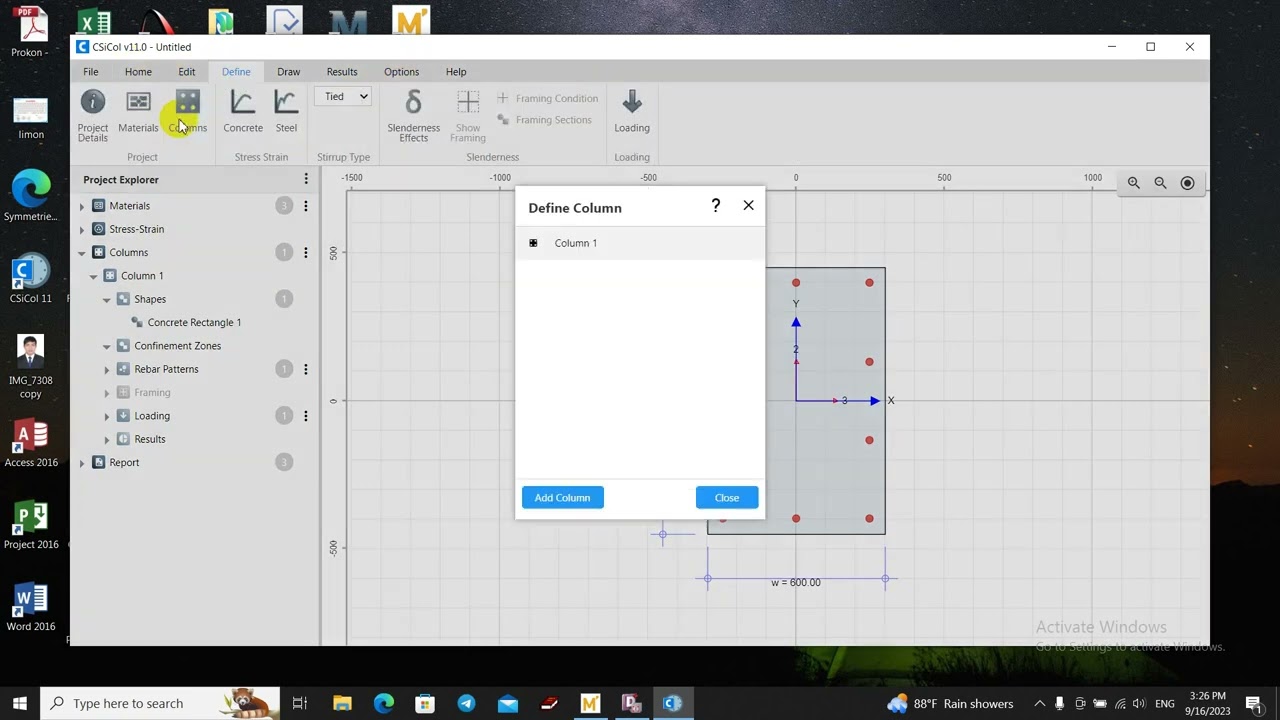Open Project 2016 desktop shortcut
The image size is (1280, 720).
pos(31,526)
